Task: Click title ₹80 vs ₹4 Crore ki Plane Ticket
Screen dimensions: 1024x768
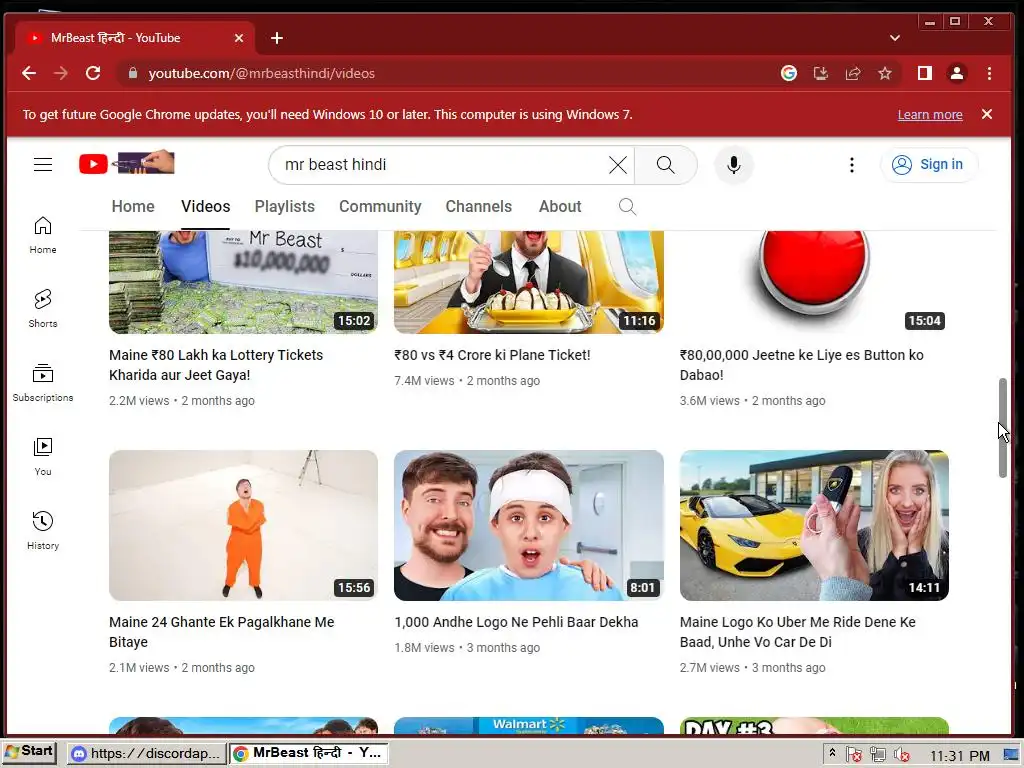Action: coord(492,355)
